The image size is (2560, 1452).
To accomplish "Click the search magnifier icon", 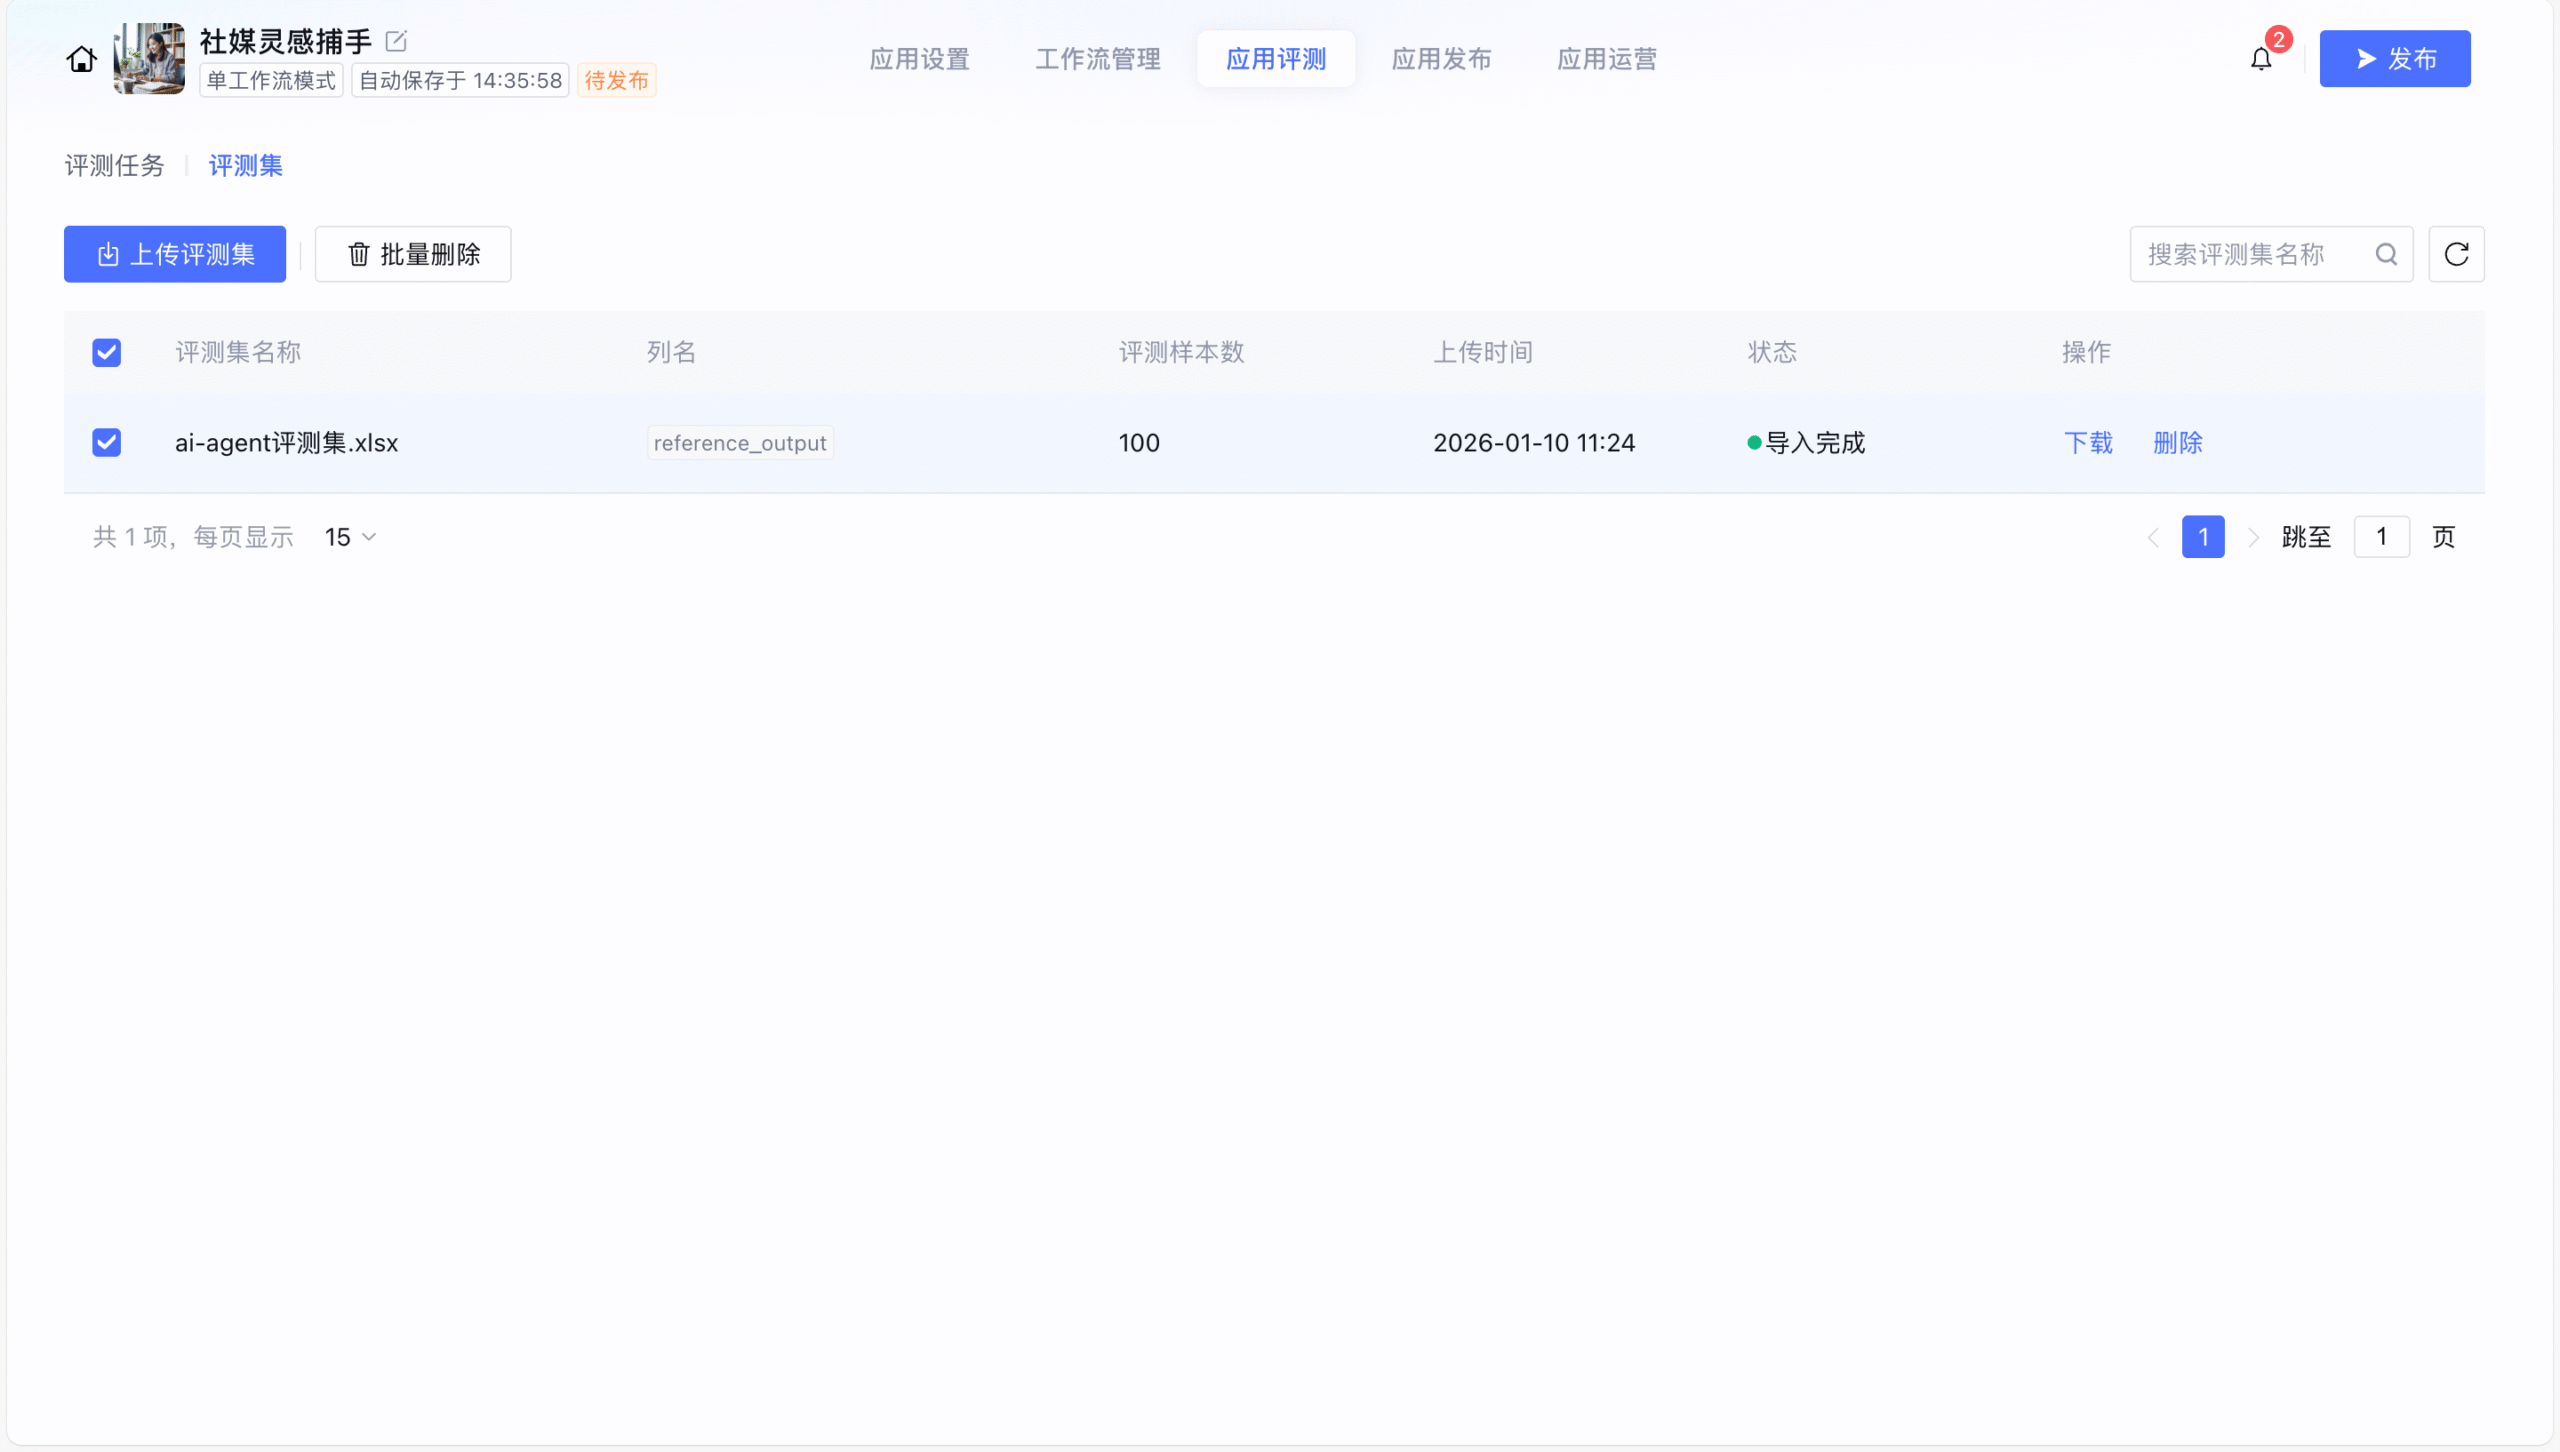I will (x=2386, y=255).
